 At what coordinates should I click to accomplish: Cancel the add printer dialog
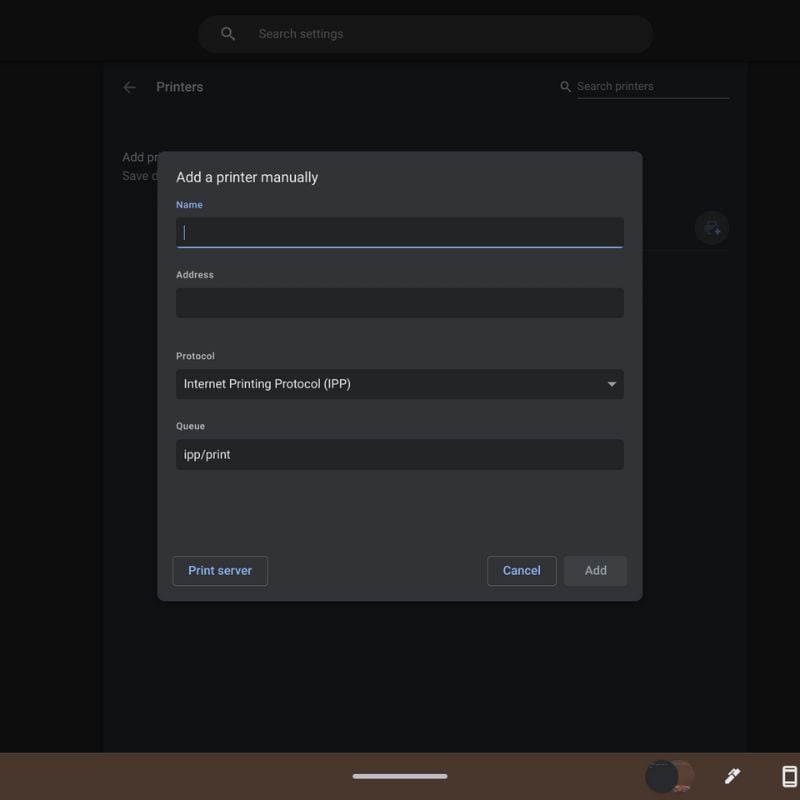pos(521,570)
